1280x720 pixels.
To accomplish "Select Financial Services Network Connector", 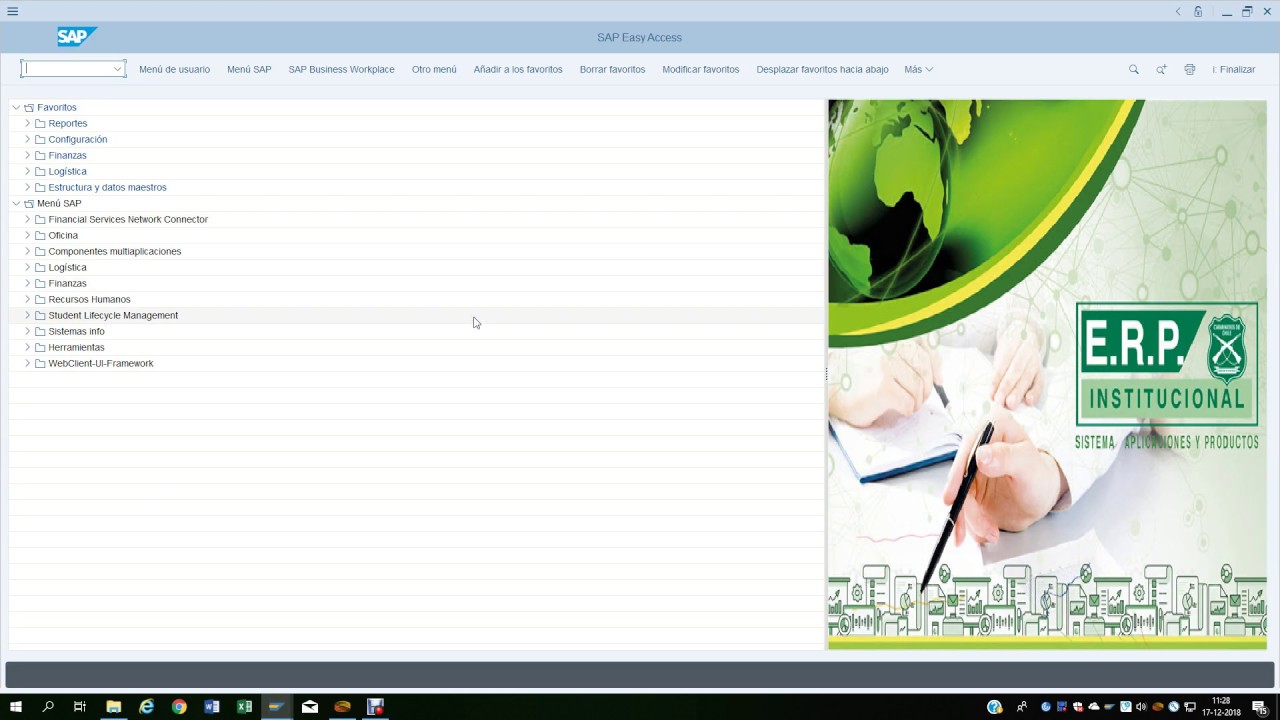I will 128,219.
